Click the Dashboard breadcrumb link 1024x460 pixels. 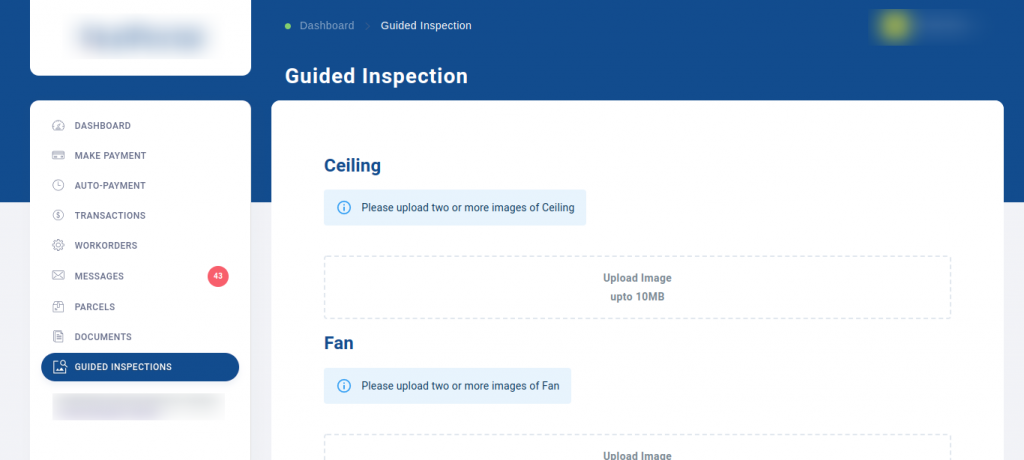327,26
